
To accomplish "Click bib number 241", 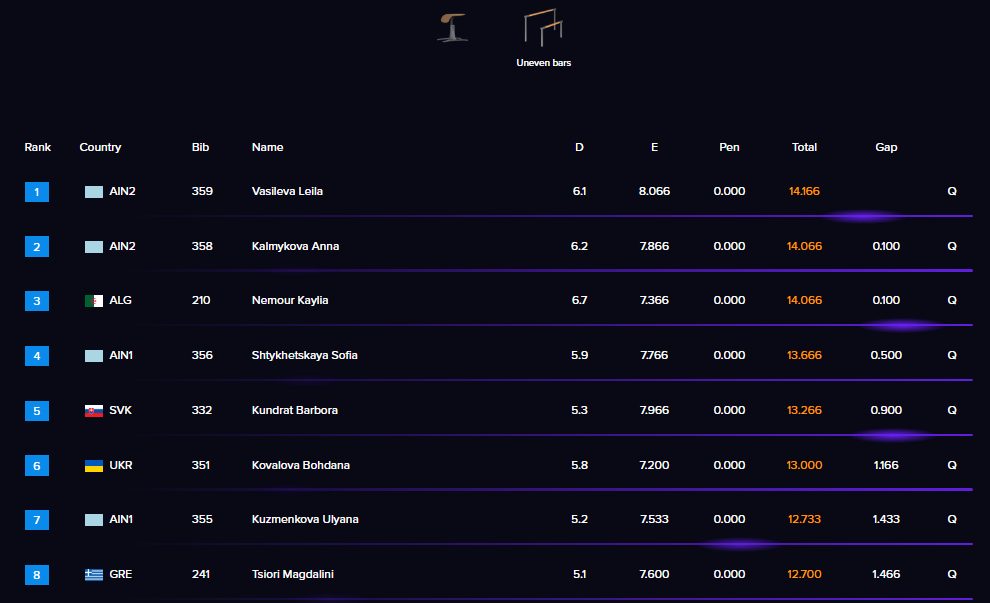I will click(201, 575).
